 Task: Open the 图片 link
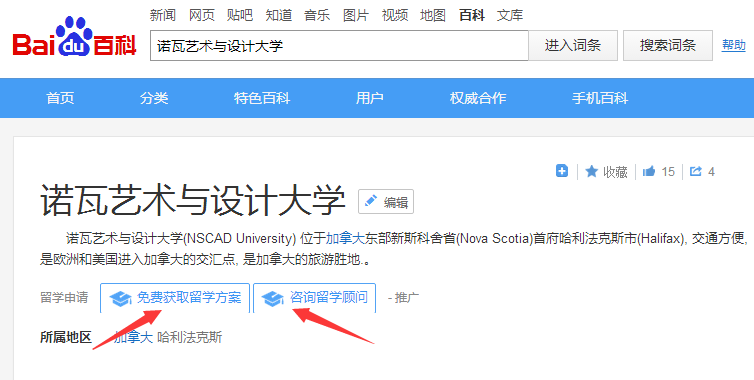(356, 15)
